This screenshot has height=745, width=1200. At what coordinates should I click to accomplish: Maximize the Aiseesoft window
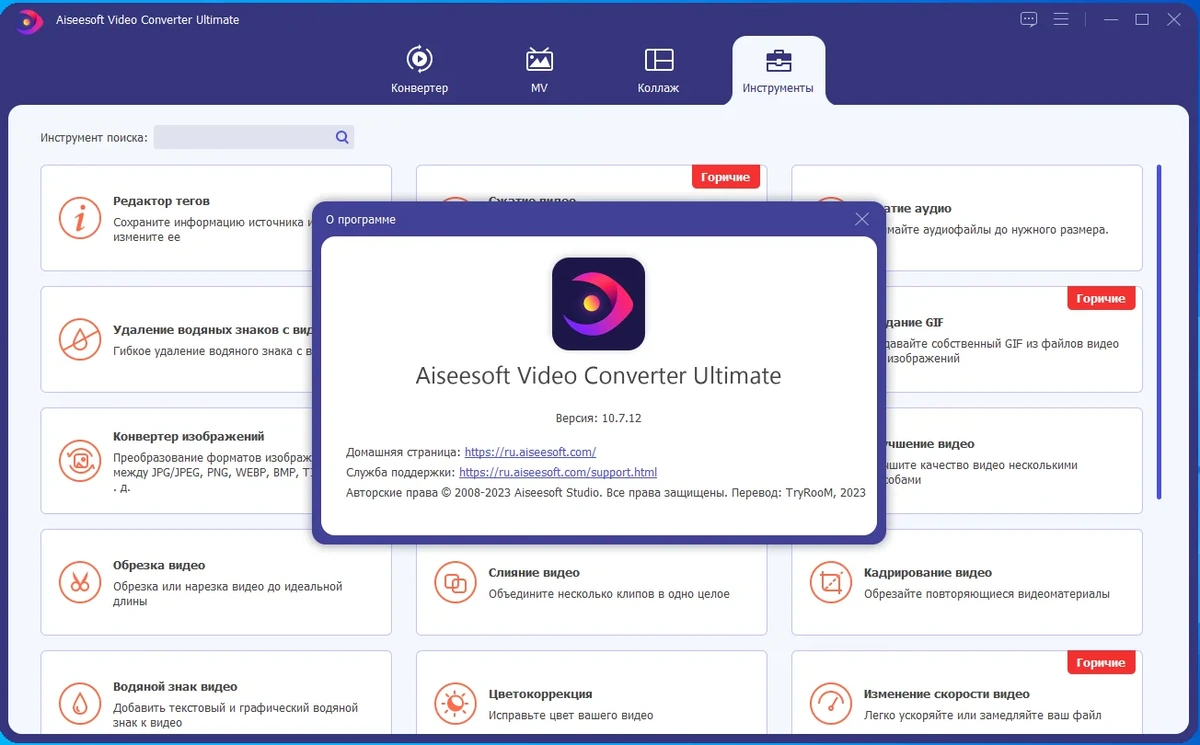tap(1142, 19)
